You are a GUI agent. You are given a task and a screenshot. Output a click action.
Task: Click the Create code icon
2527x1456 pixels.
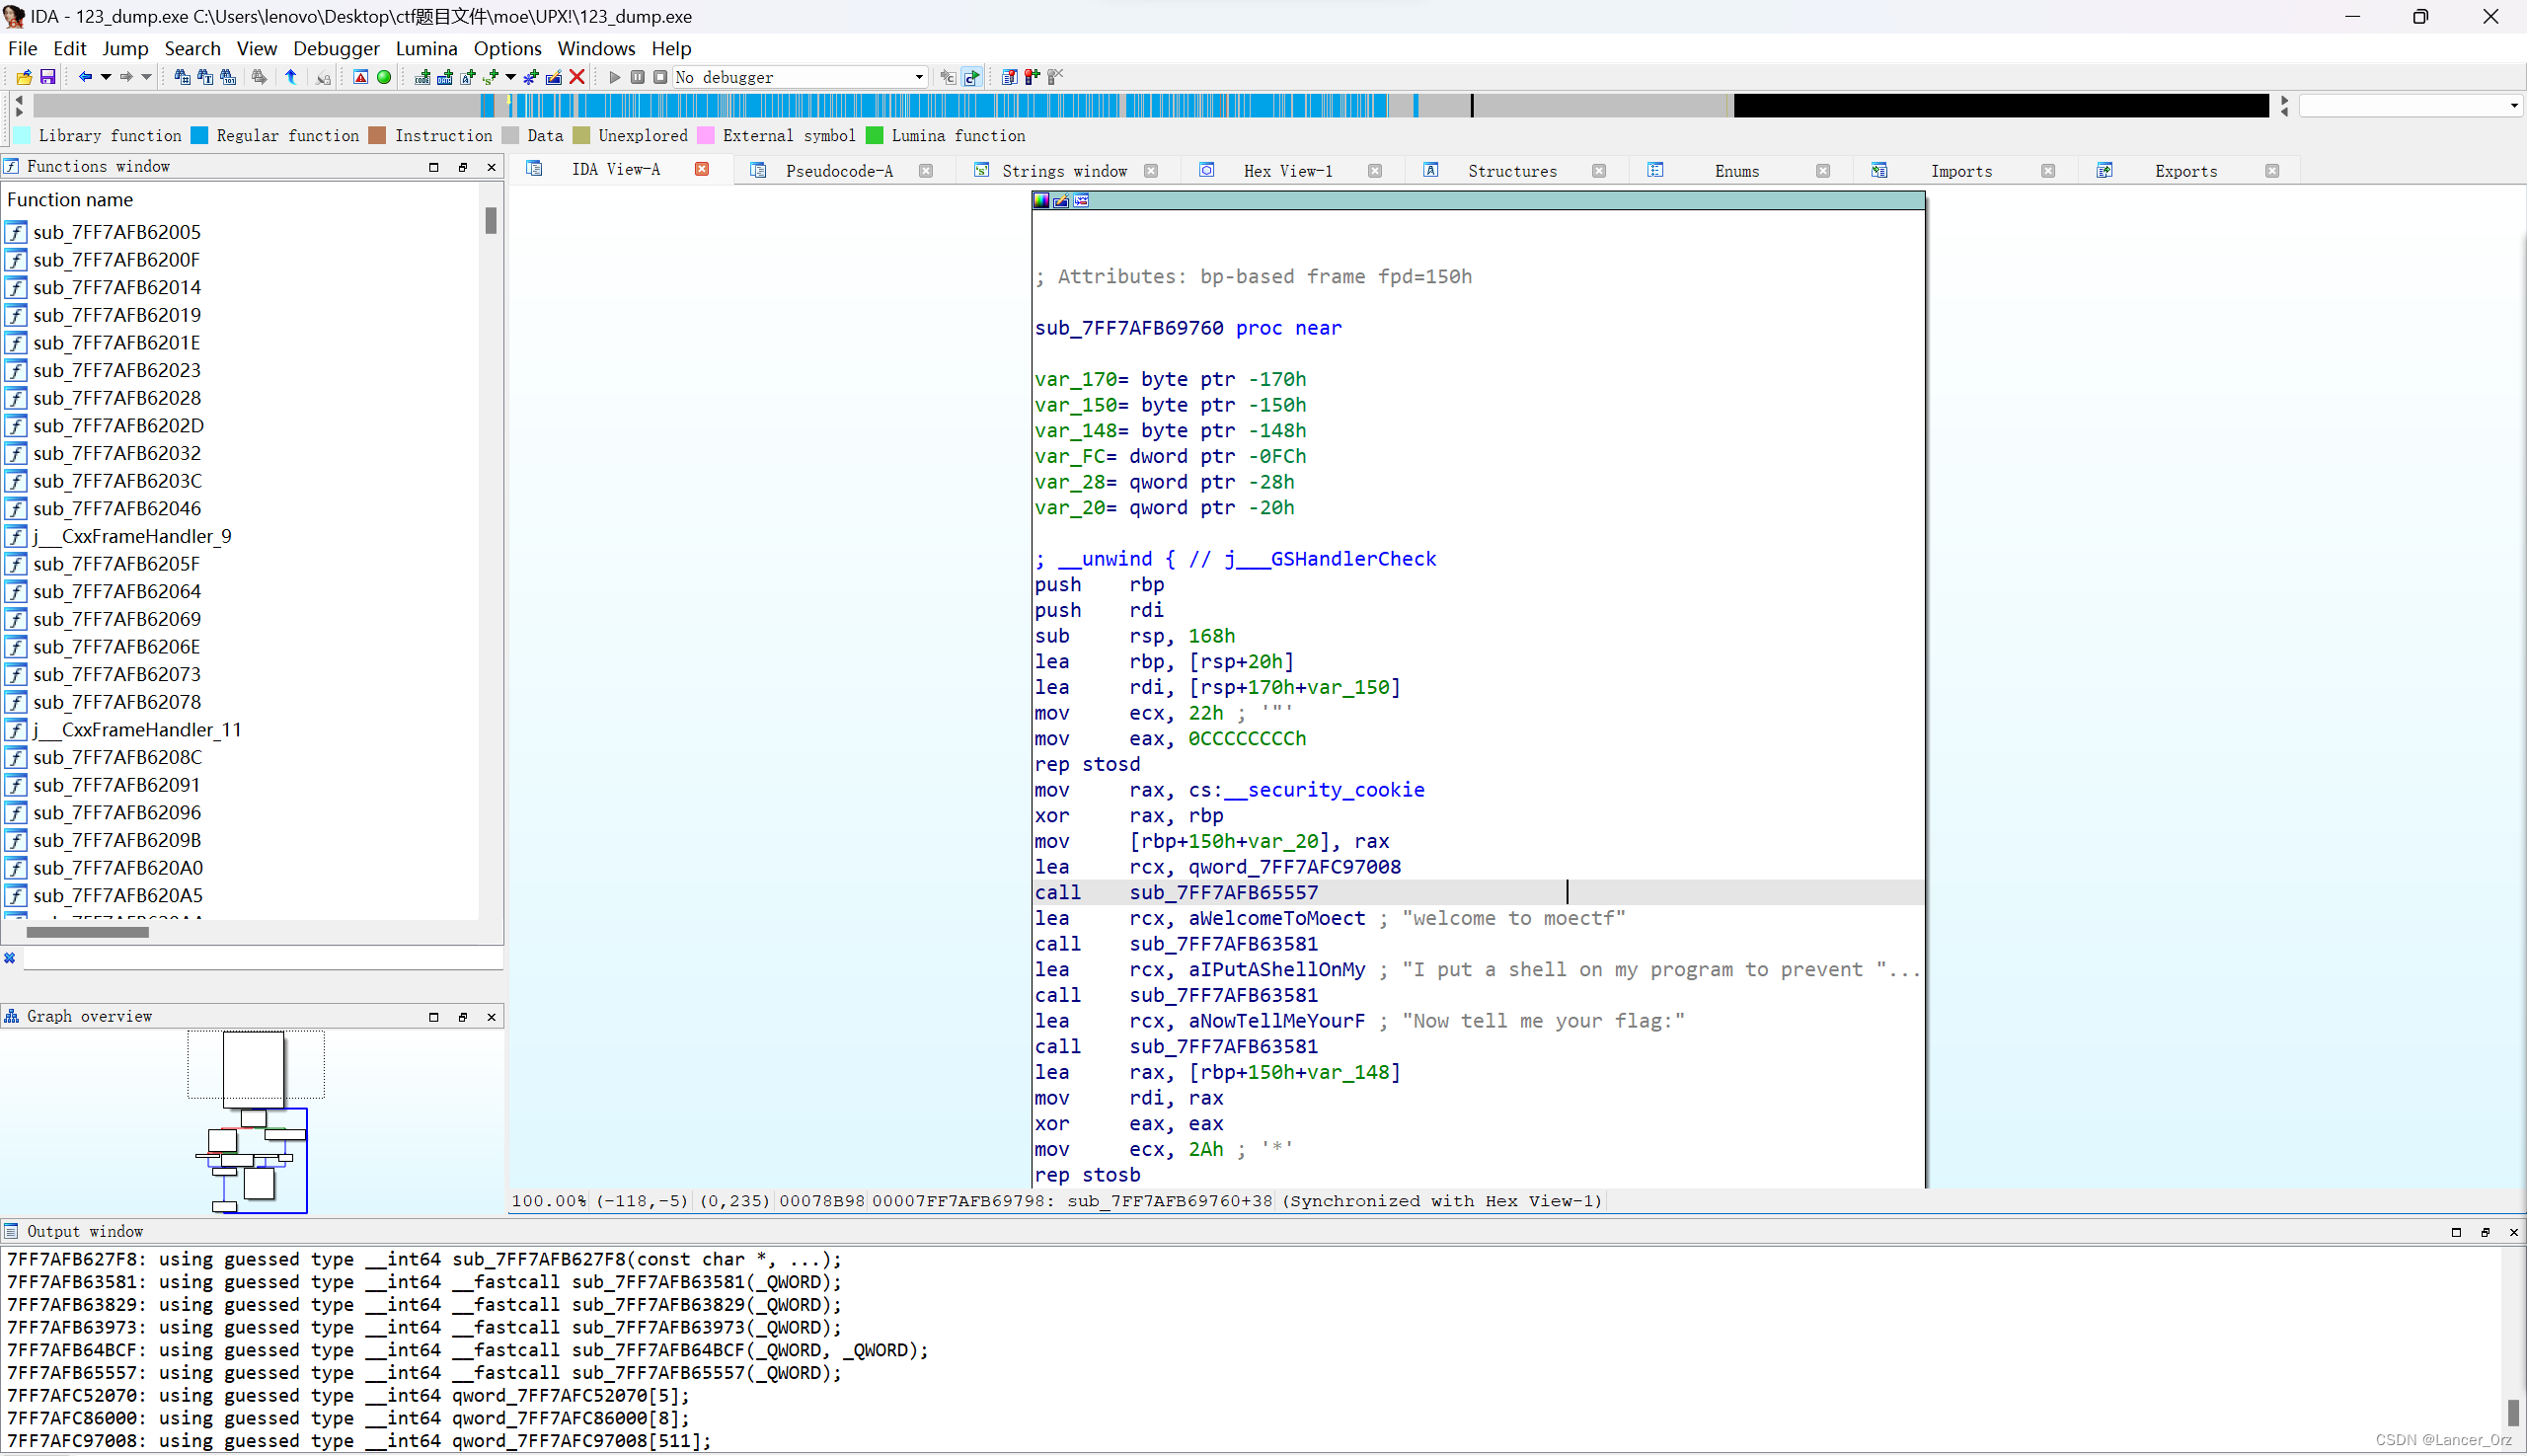coord(422,77)
